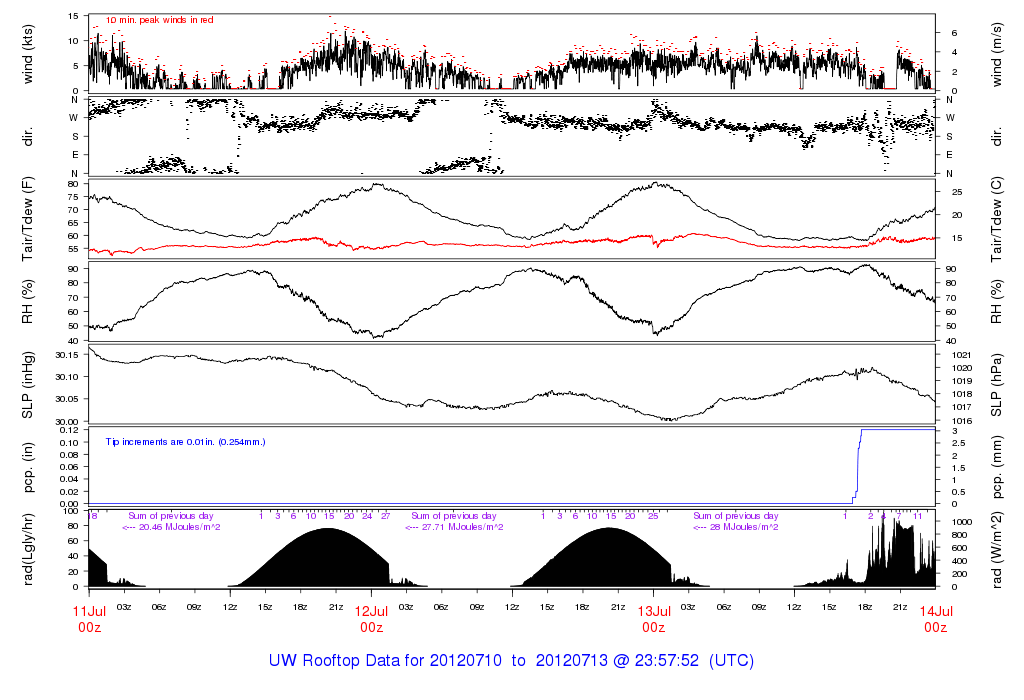The width and height of the screenshot is (1024, 700).
Task: Click the UW Rooftop Data title text
Action: click(x=511, y=661)
